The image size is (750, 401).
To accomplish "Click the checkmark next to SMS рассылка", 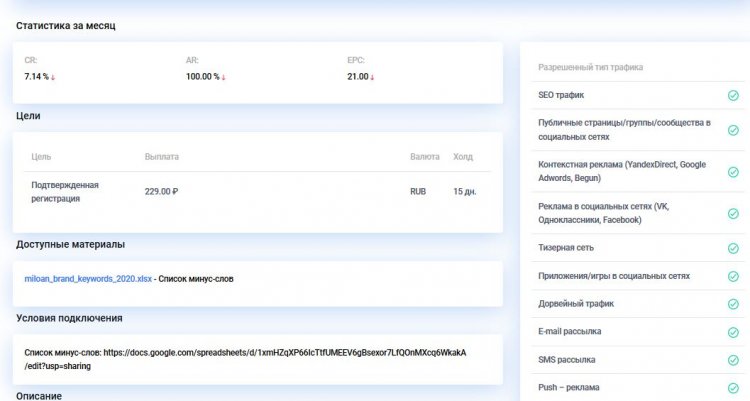I will click(x=733, y=359).
